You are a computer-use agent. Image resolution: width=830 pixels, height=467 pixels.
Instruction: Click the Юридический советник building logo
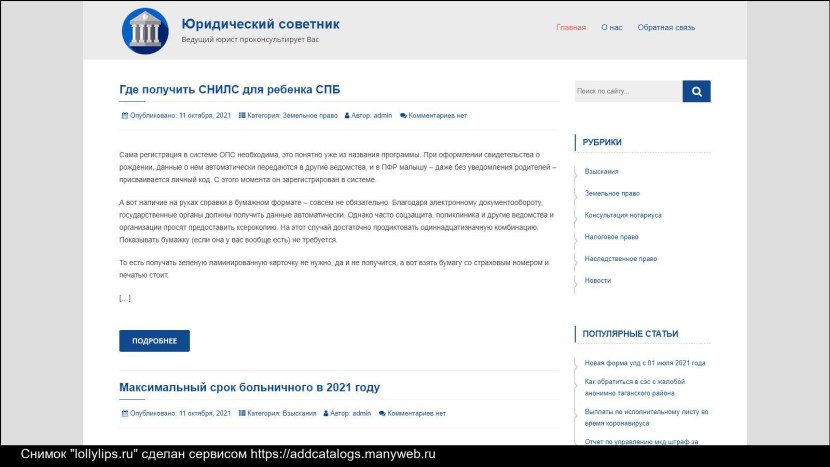[x=145, y=30]
